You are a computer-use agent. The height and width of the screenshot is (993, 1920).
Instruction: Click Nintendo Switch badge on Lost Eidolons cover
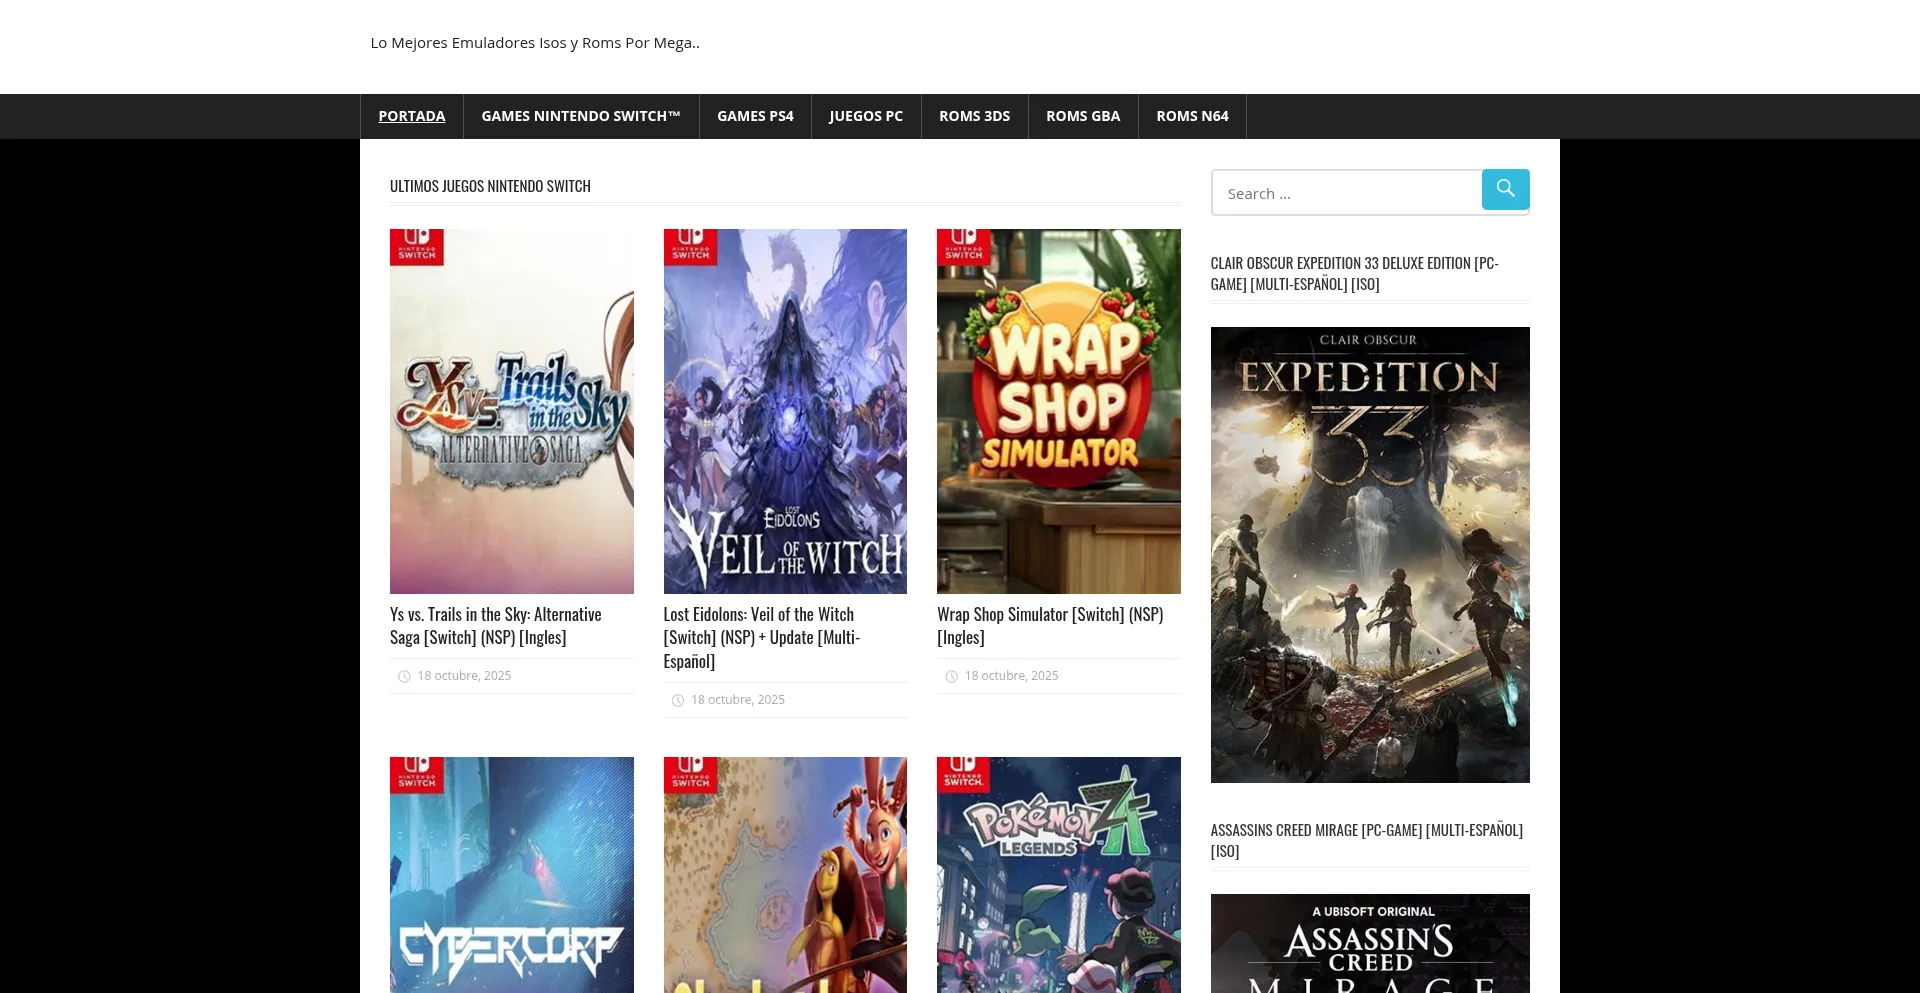[690, 246]
